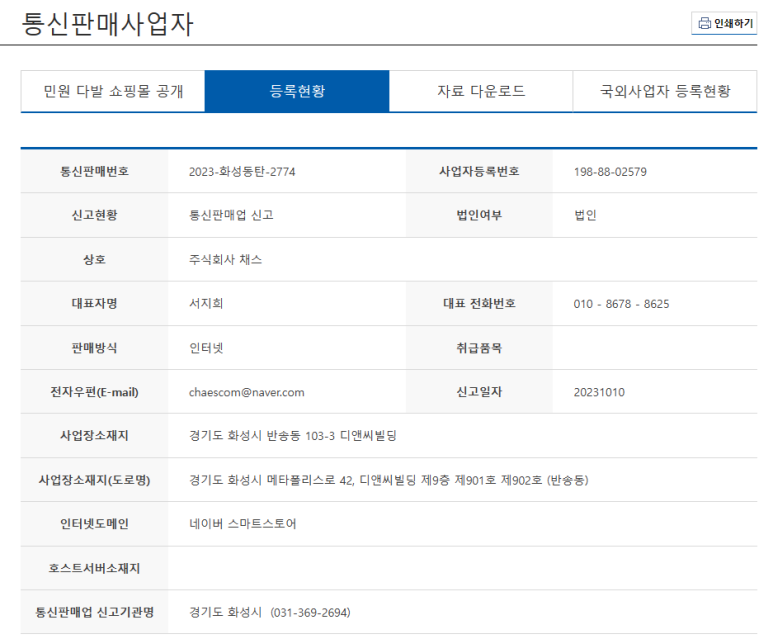This screenshot has height=639, width=773.
Task: Click agency 경기도 화성시 (031-369-2694)
Action: click(270, 612)
